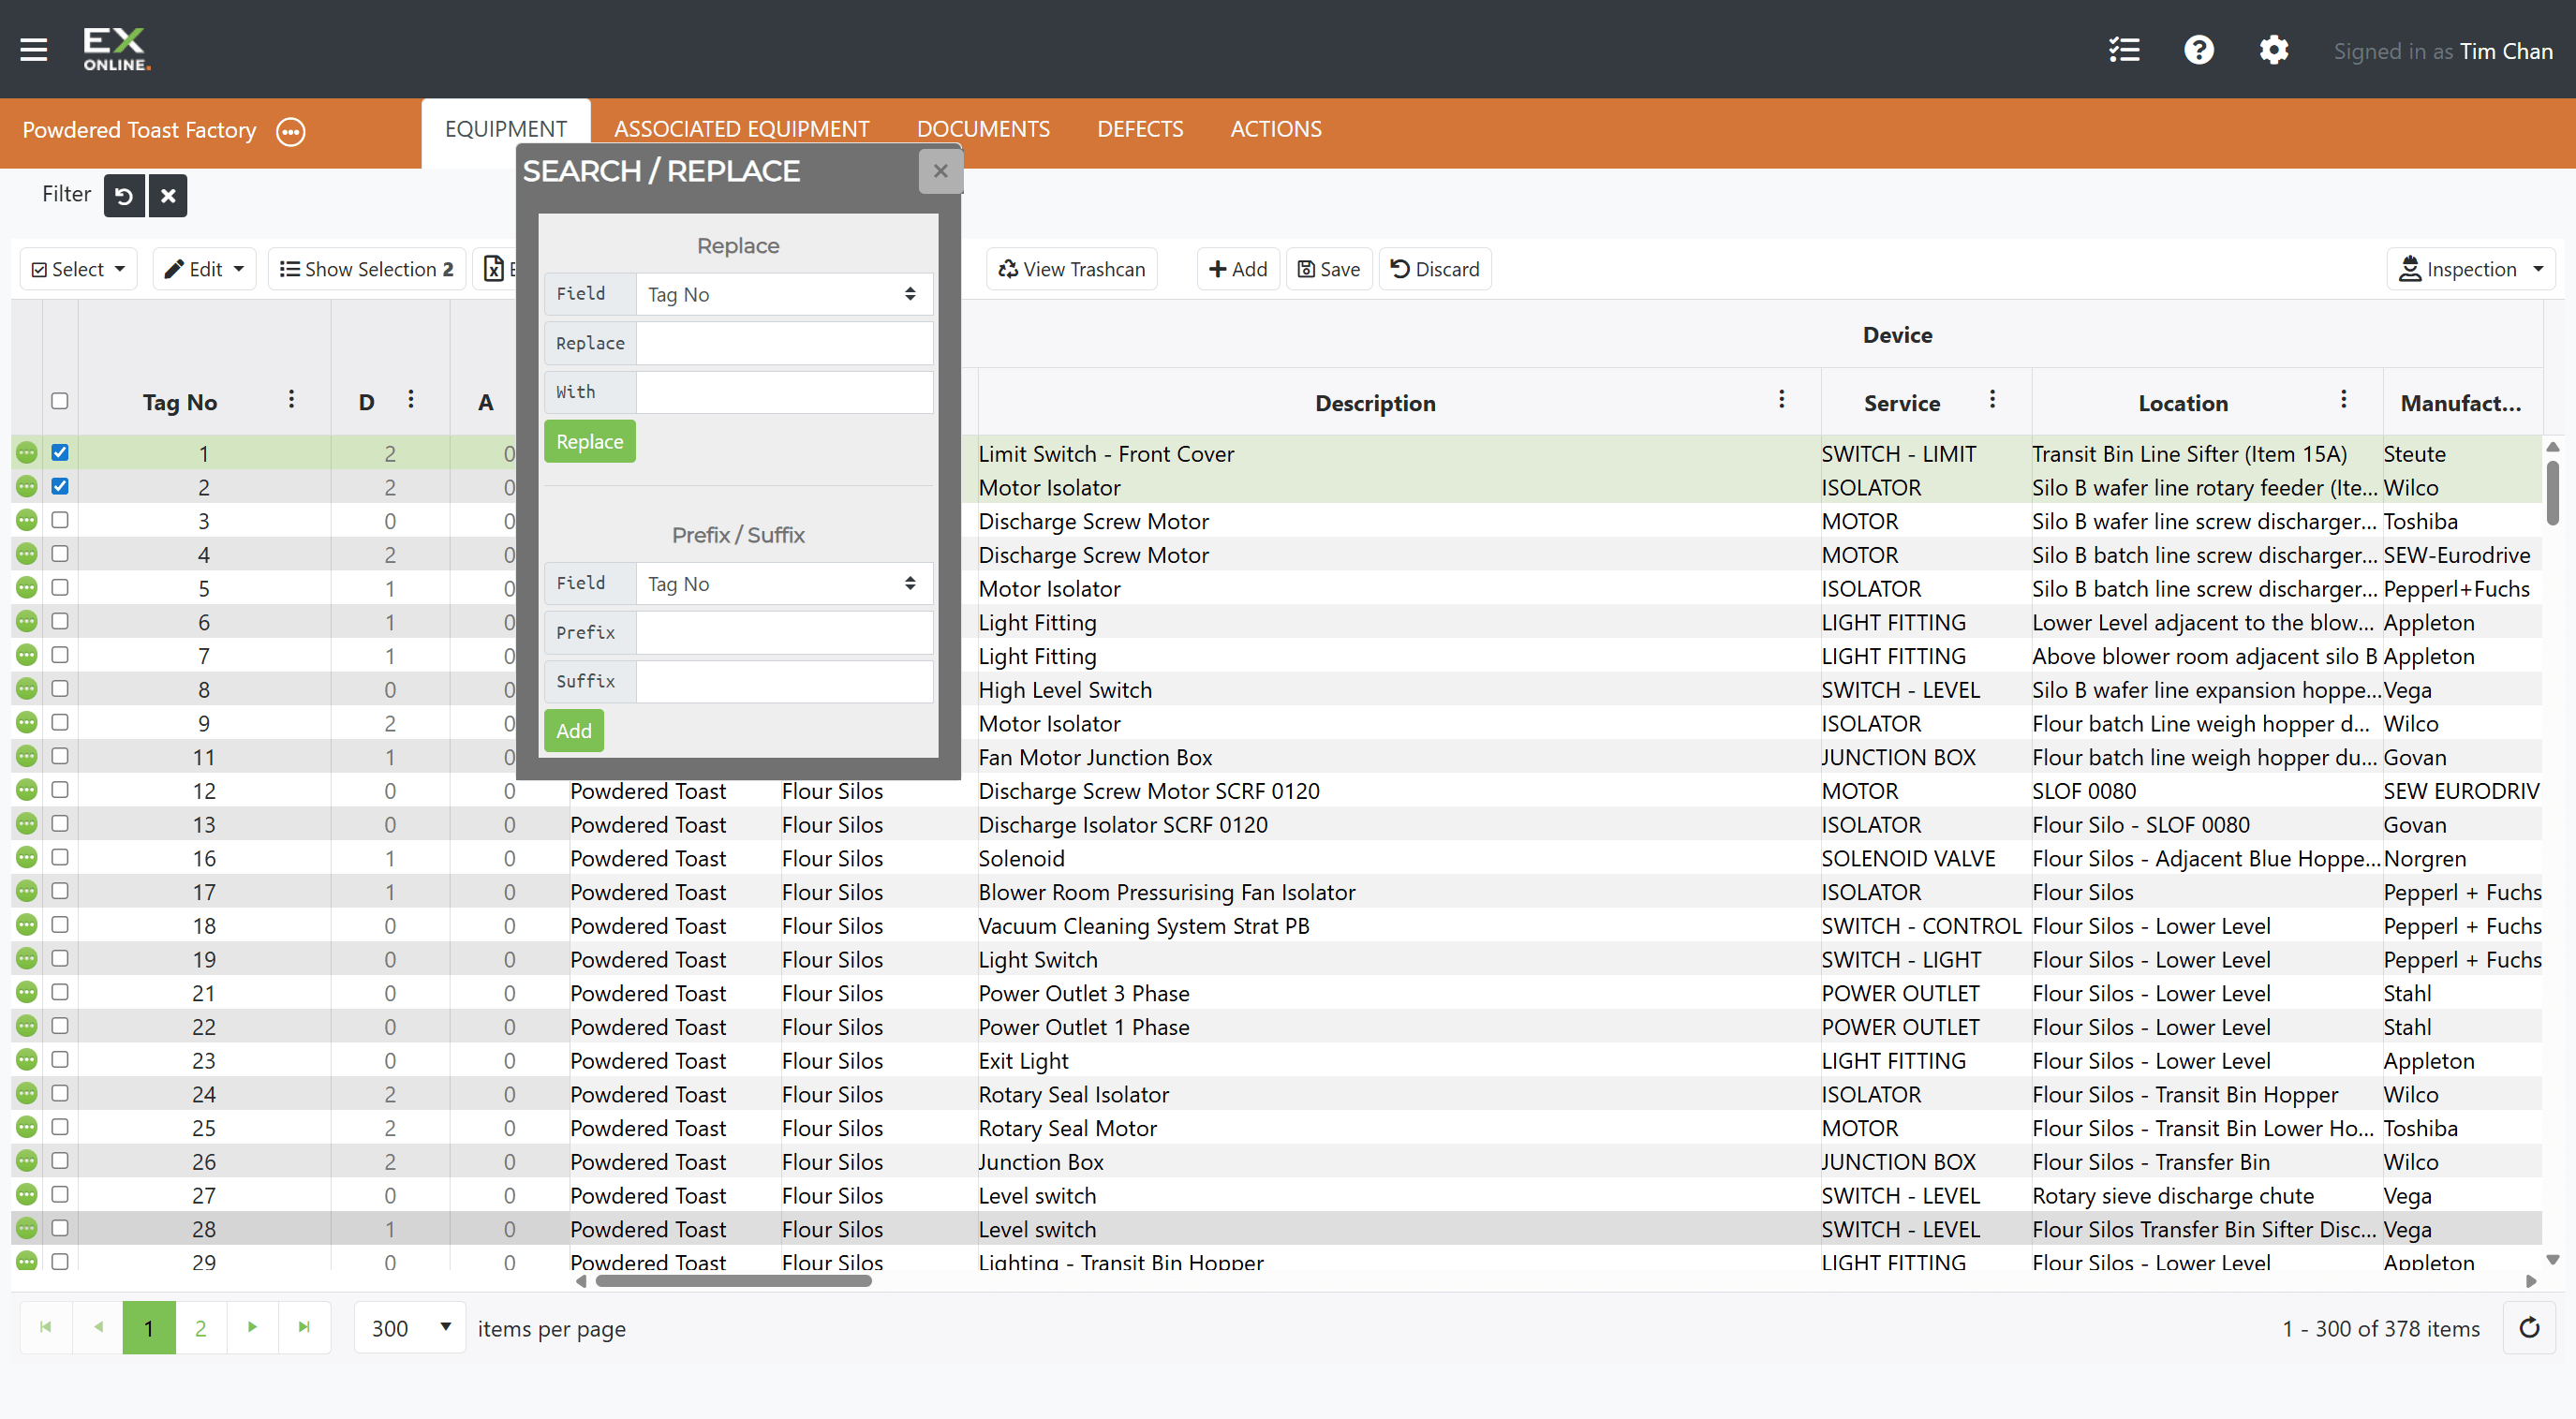This screenshot has width=2576, height=1419.
Task: Go to the last page
Action: pyautogui.click(x=304, y=1327)
